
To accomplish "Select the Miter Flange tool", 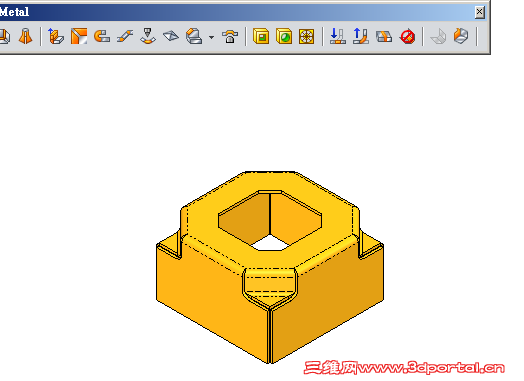I will pyautogui.click(x=79, y=36).
